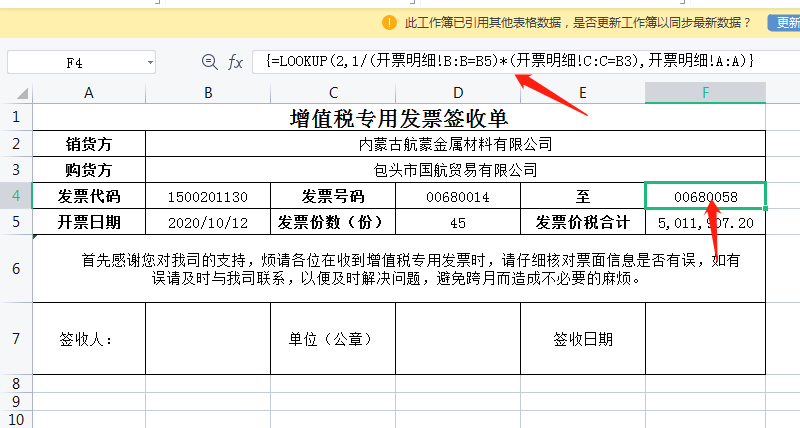Click the title 增值税专用发票签收单
800x428 pixels.
(399, 118)
